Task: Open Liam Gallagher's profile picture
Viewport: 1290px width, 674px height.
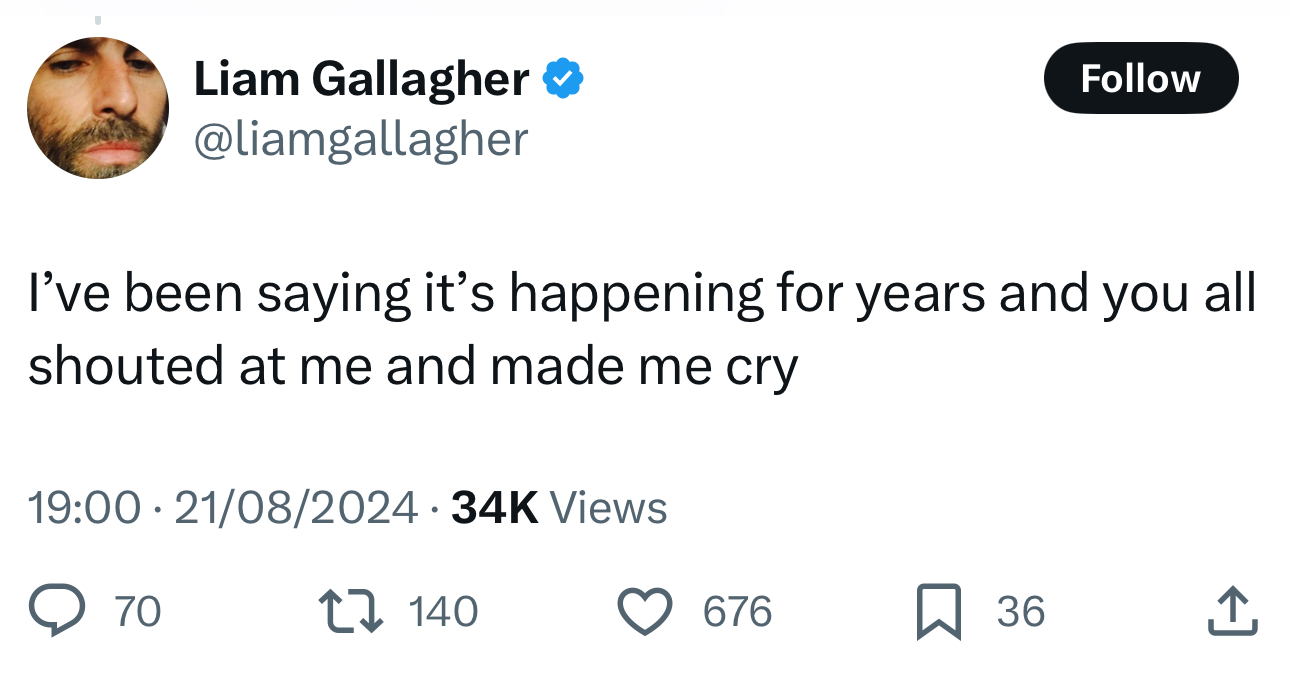Action: pos(97,108)
